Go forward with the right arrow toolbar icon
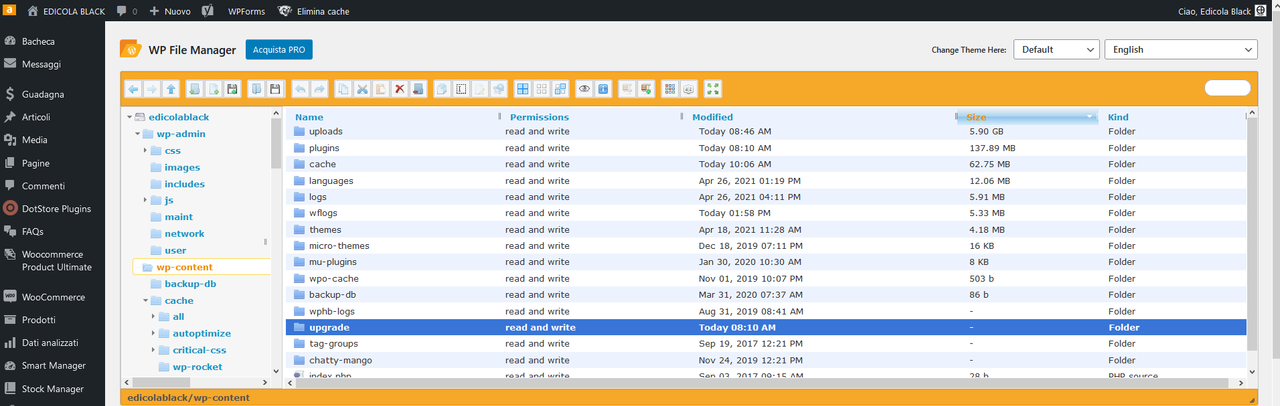 pos(151,88)
